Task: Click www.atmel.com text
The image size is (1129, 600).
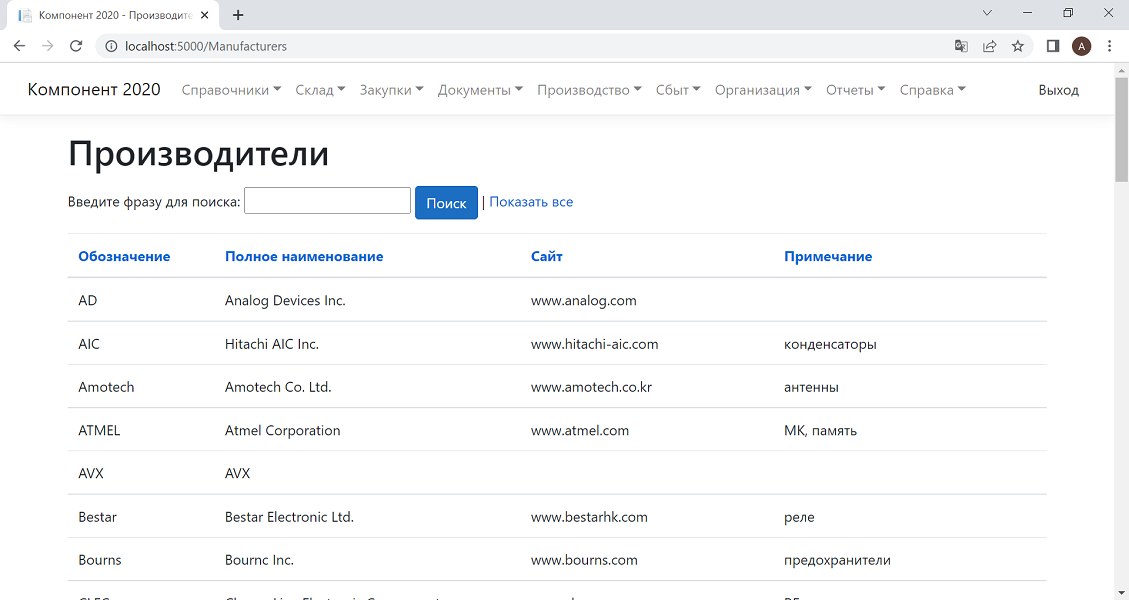Action: click(580, 430)
